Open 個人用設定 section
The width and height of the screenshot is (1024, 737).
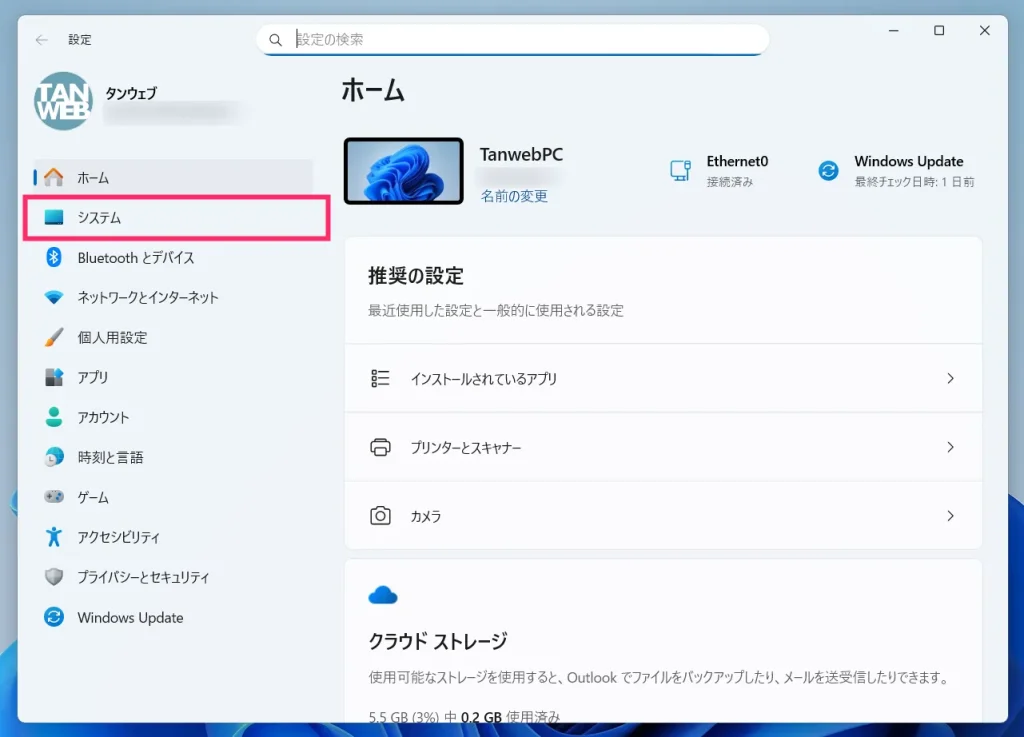point(173,337)
